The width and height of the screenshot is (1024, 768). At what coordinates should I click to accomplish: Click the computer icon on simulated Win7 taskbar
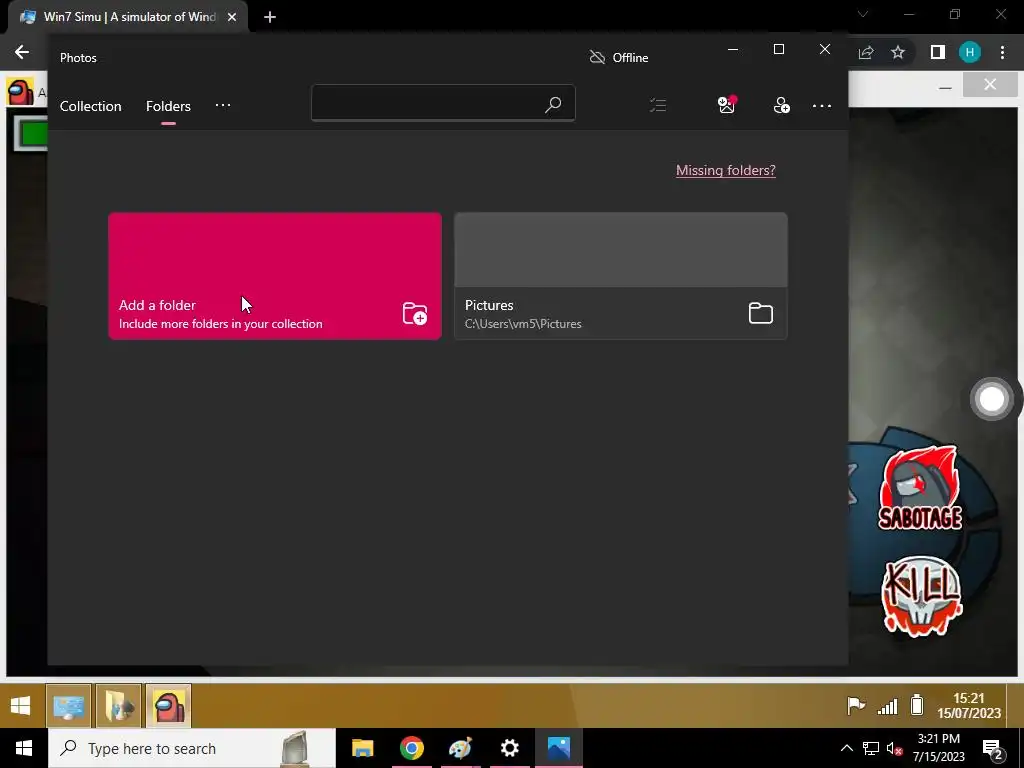(69, 706)
